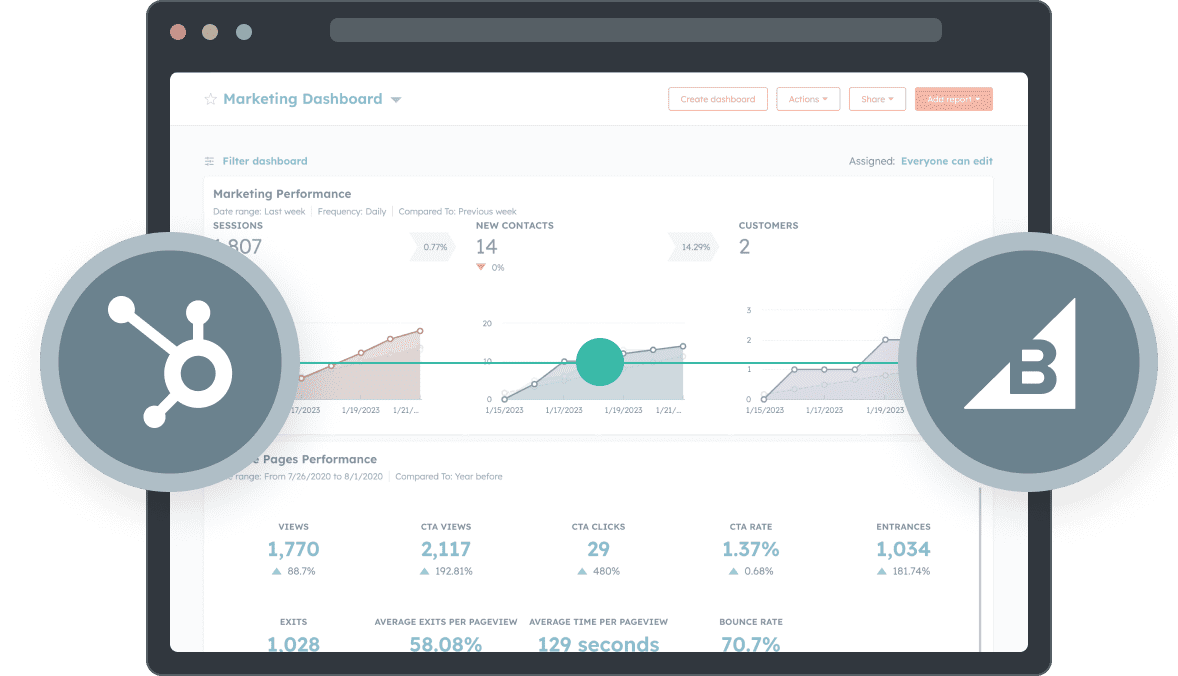Click the up triangle beside 88.7%
This screenshot has height=676, width=1178.
276,572
